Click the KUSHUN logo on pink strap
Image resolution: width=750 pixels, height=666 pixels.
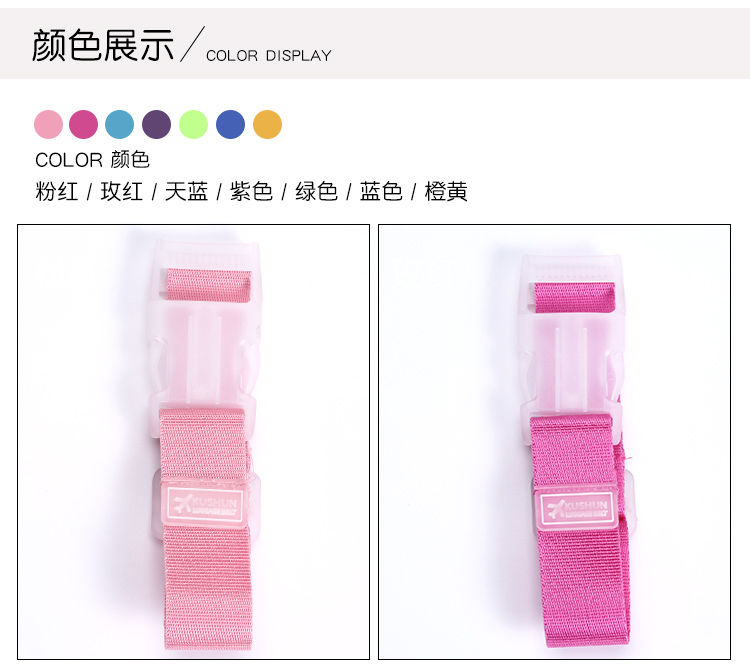tap(206, 505)
